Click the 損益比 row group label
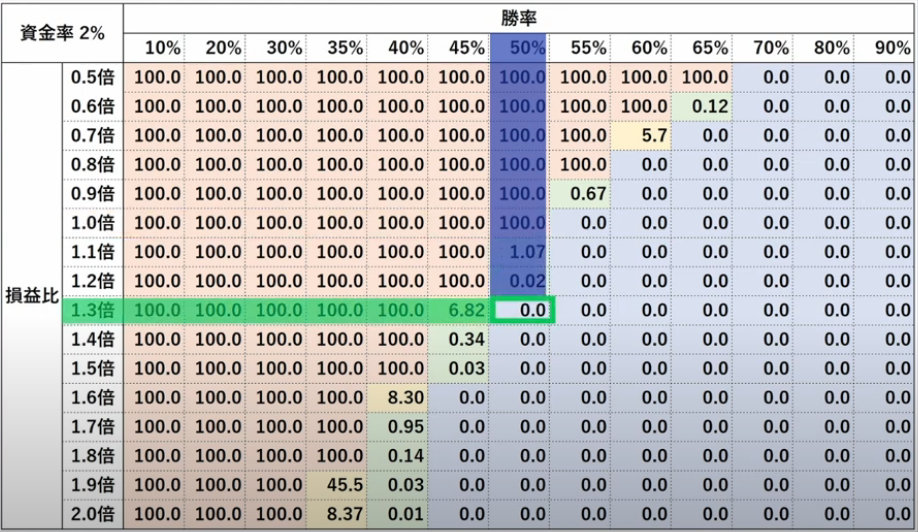This screenshot has height=532, width=918. click(32, 296)
